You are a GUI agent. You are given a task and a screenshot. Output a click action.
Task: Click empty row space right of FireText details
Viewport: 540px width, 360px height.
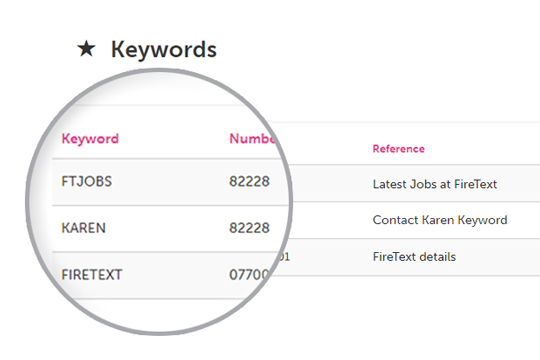coord(498,257)
